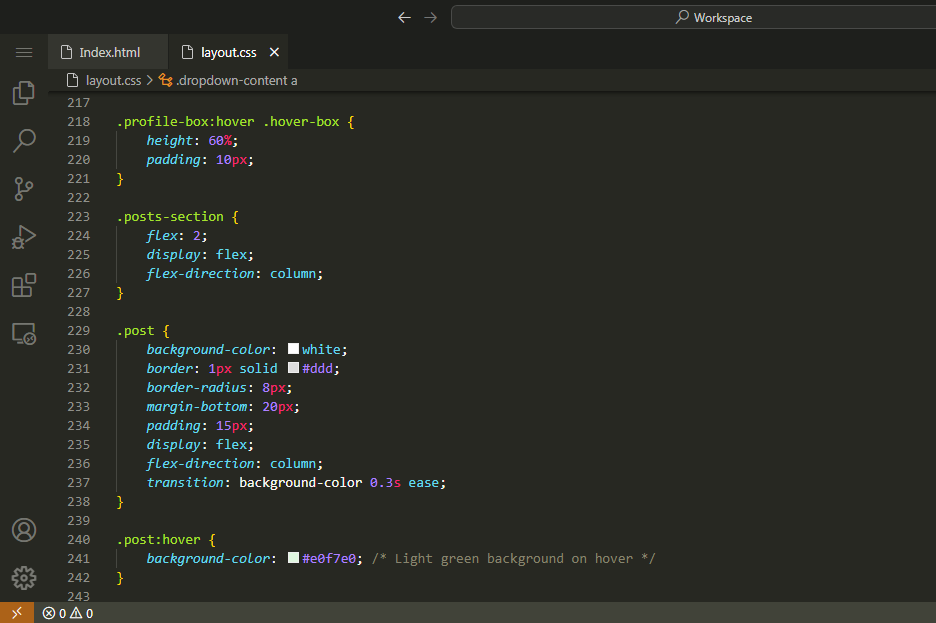Open the Remote Explorer view
Screen dimensions: 936x623
[24, 334]
